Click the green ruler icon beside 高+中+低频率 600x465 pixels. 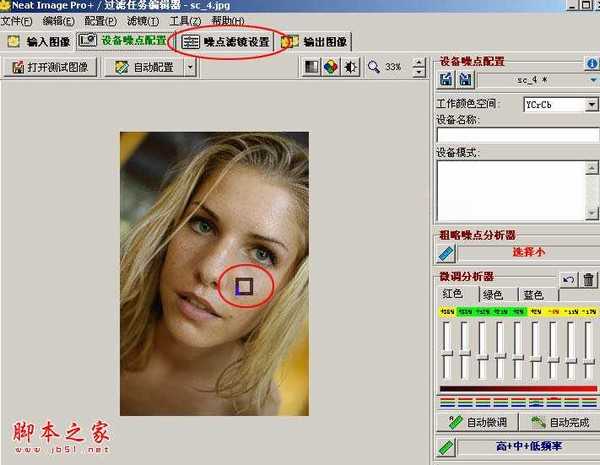tap(446, 447)
